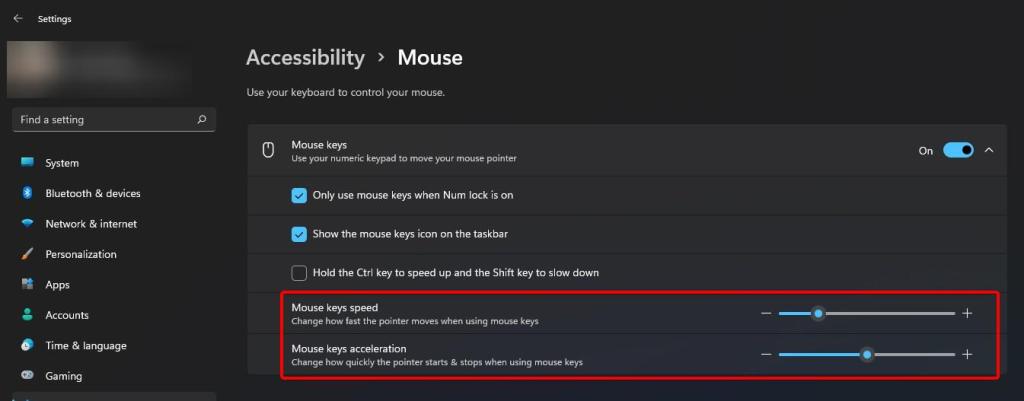Click plus to increase mouse keys speed

967,314
